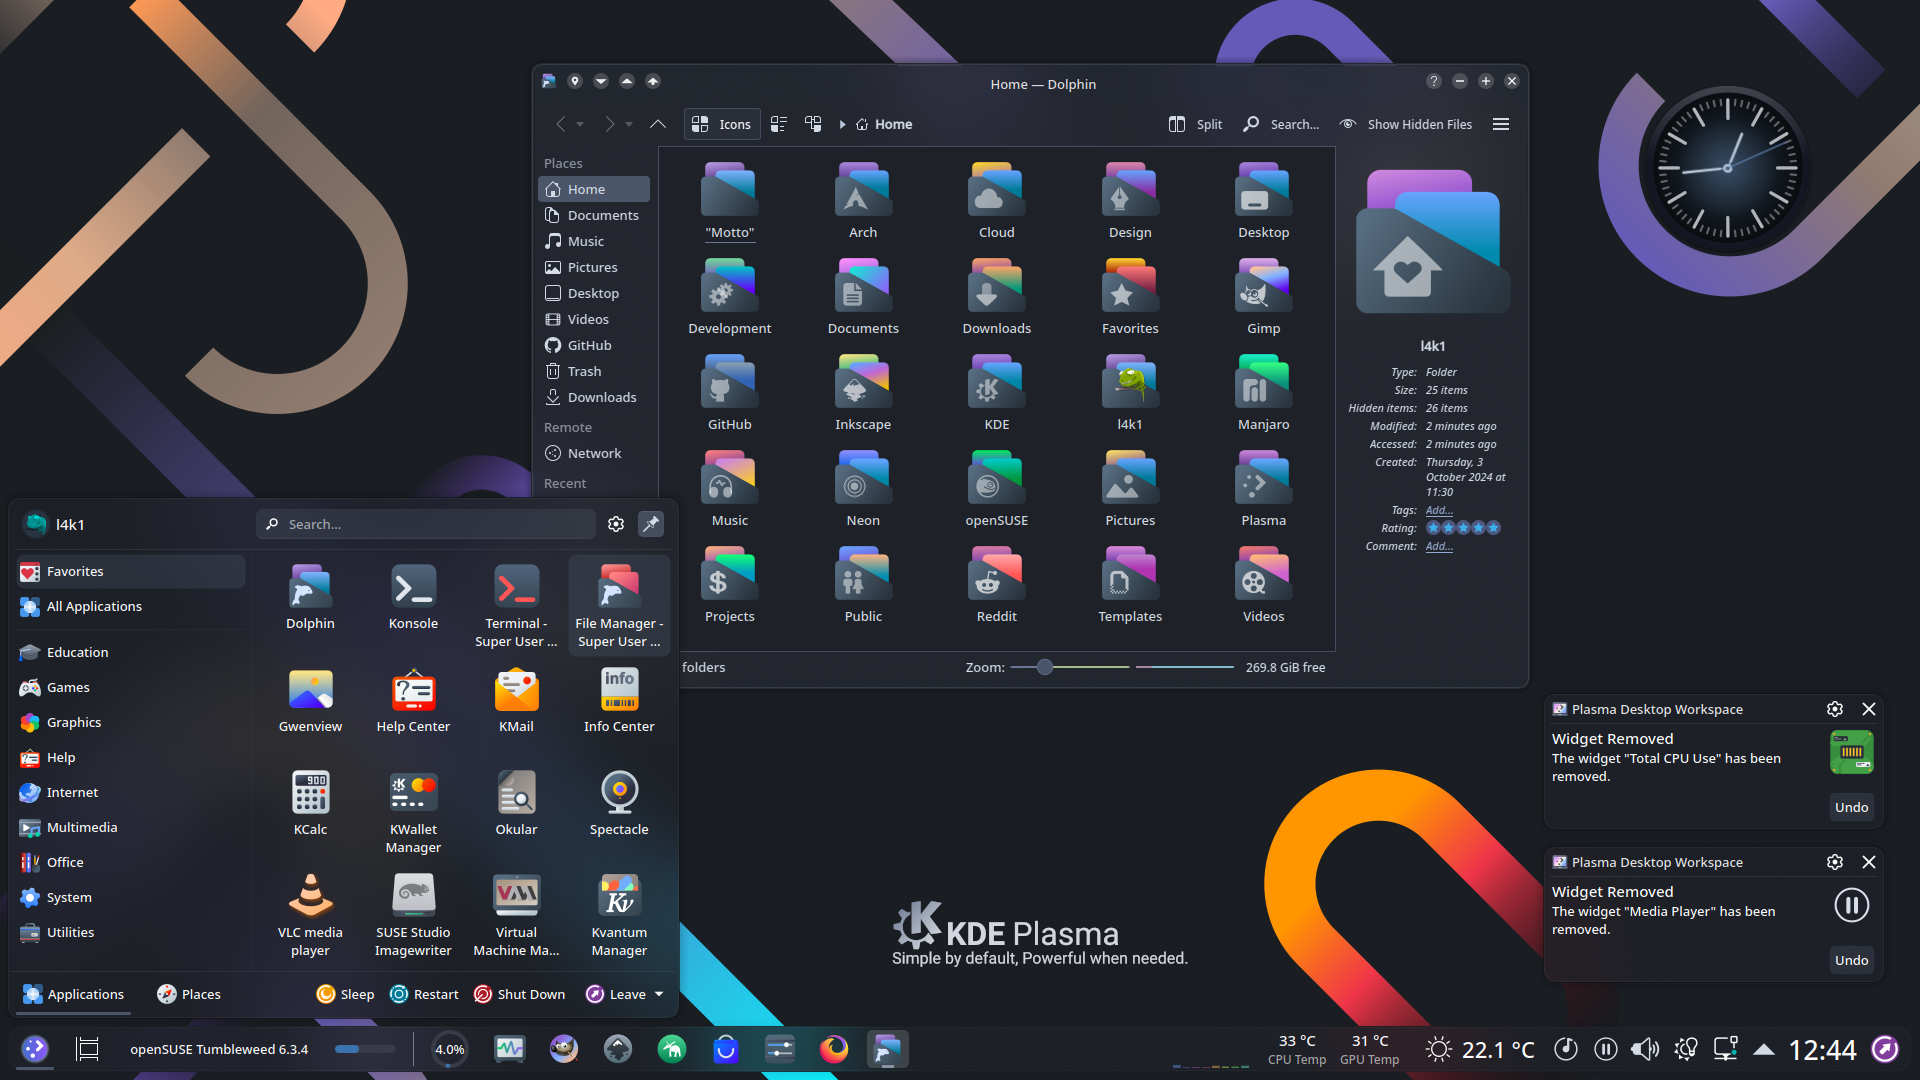Viewport: 1920px width, 1080px height.
Task: Select the Utilities category
Action: 130,932
